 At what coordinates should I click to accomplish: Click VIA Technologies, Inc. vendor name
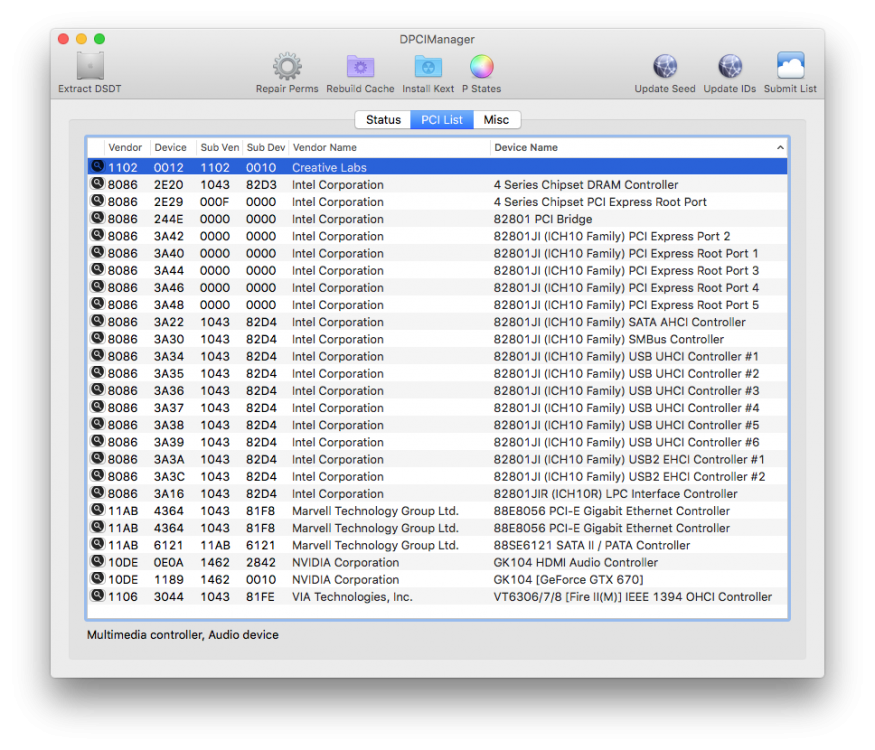click(x=352, y=597)
